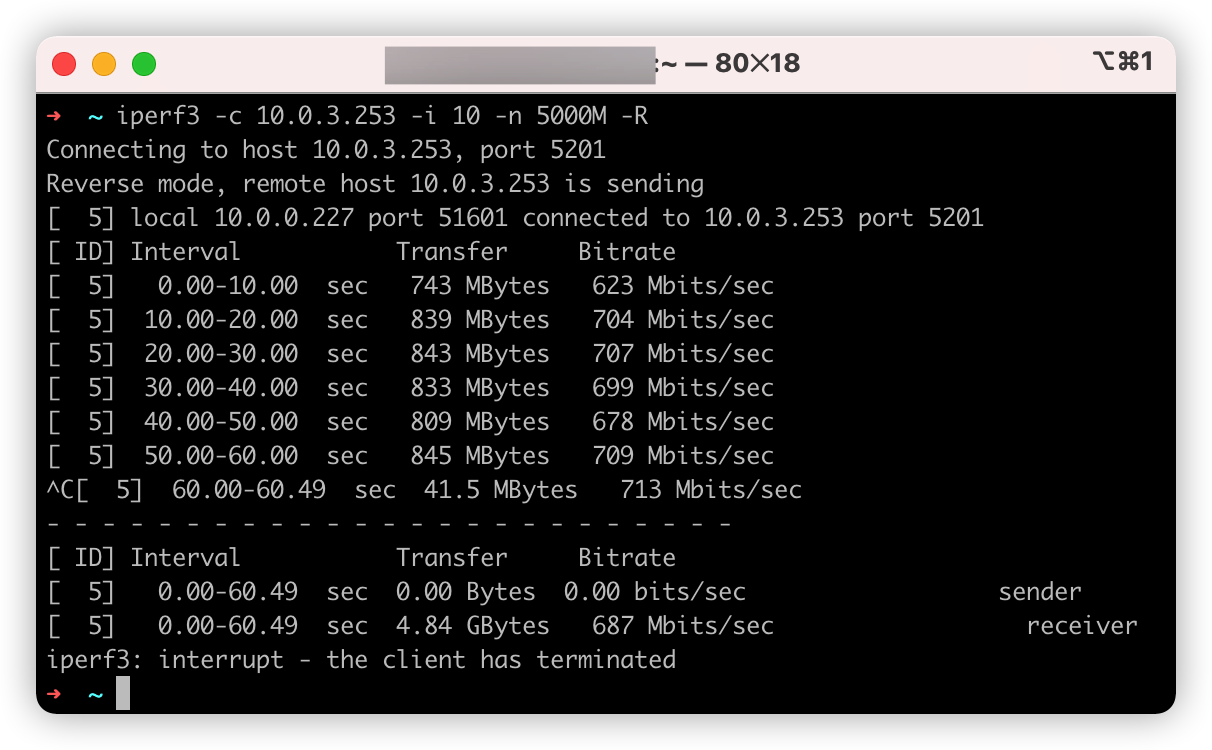Click the "Connecting to host" output line
This screenshot has width=1212, height=750.
pyautogui.click(x=326, y=150)
